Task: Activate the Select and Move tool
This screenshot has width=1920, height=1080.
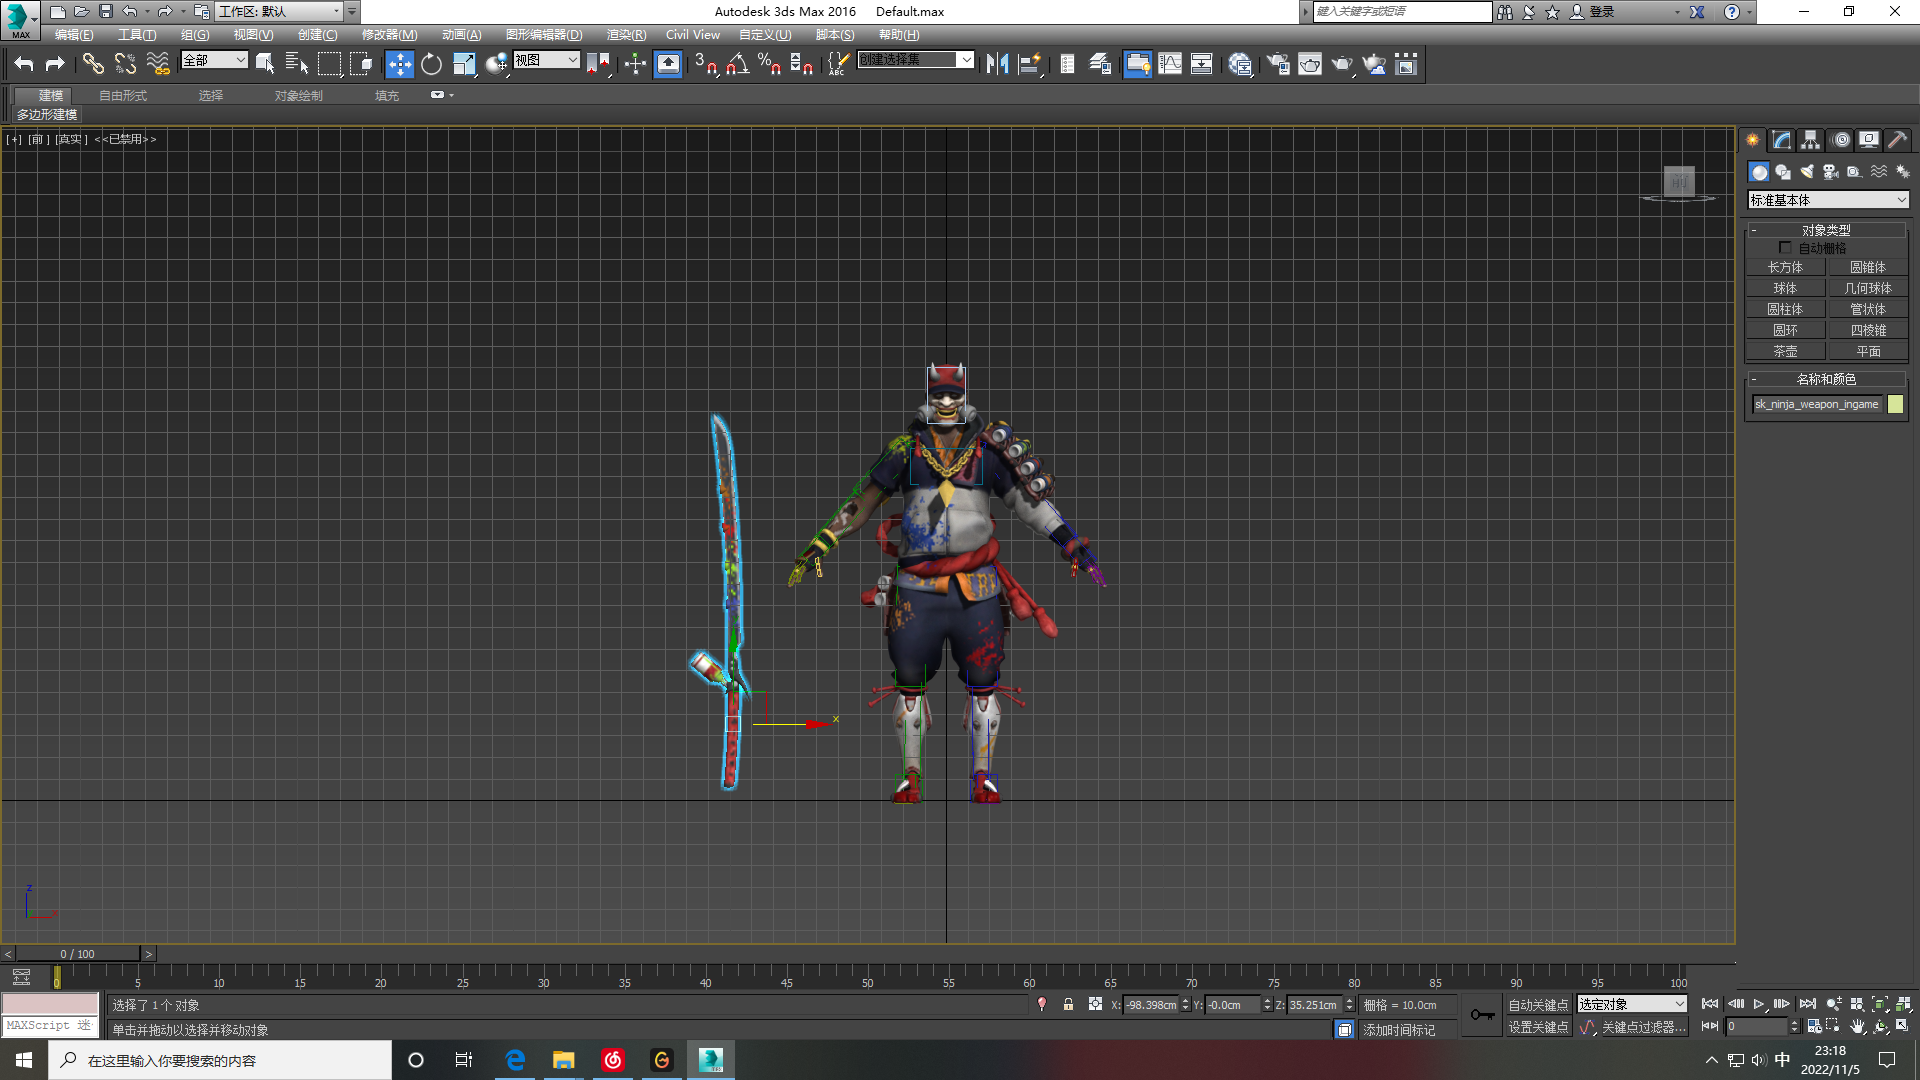Action: click(x=399, y=64)
